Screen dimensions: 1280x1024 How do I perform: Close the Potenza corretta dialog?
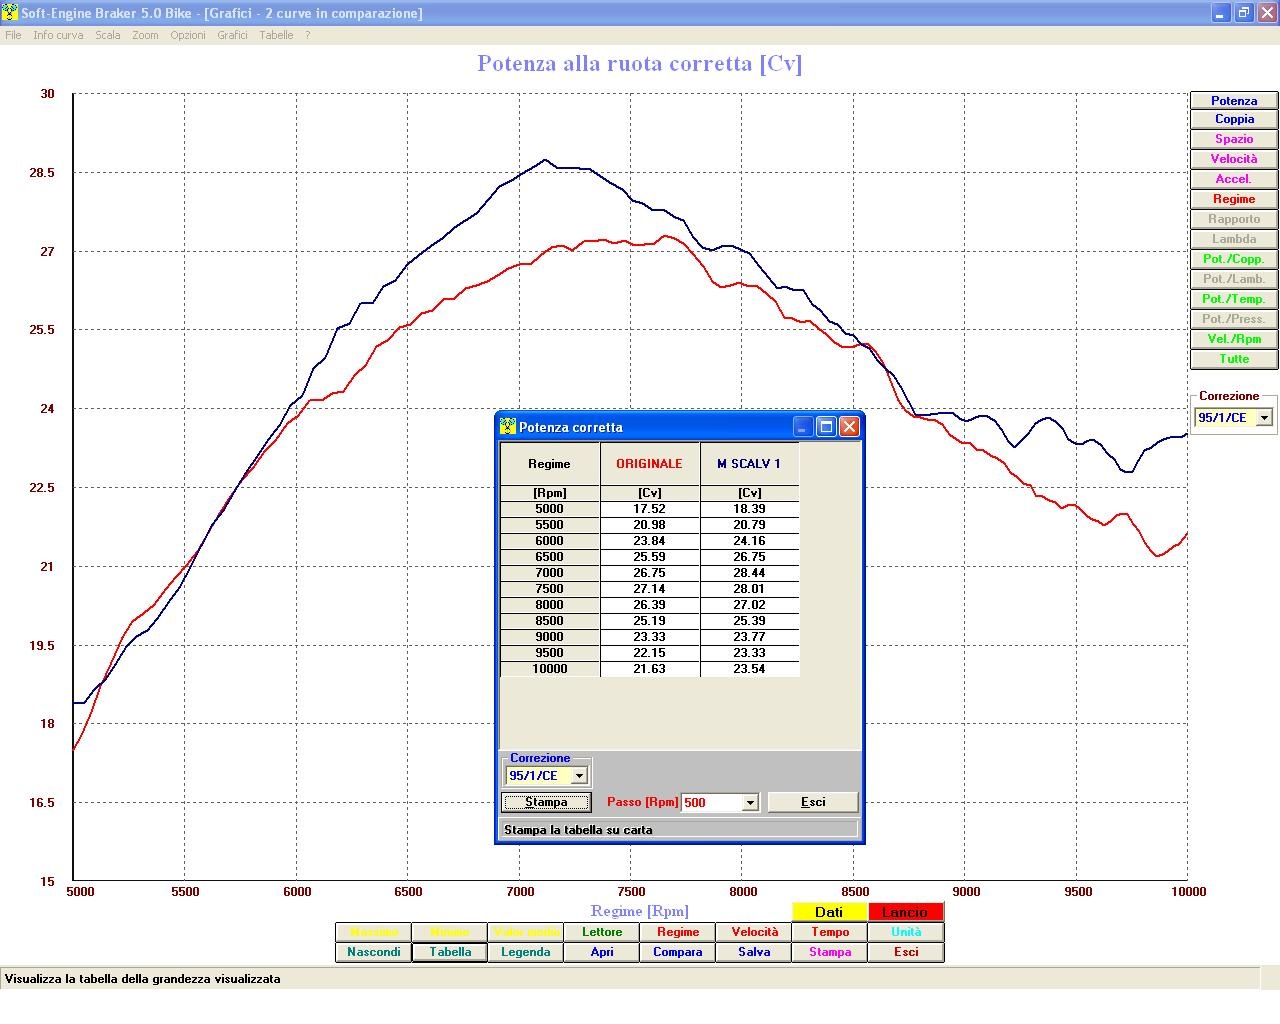click(849, 427)
